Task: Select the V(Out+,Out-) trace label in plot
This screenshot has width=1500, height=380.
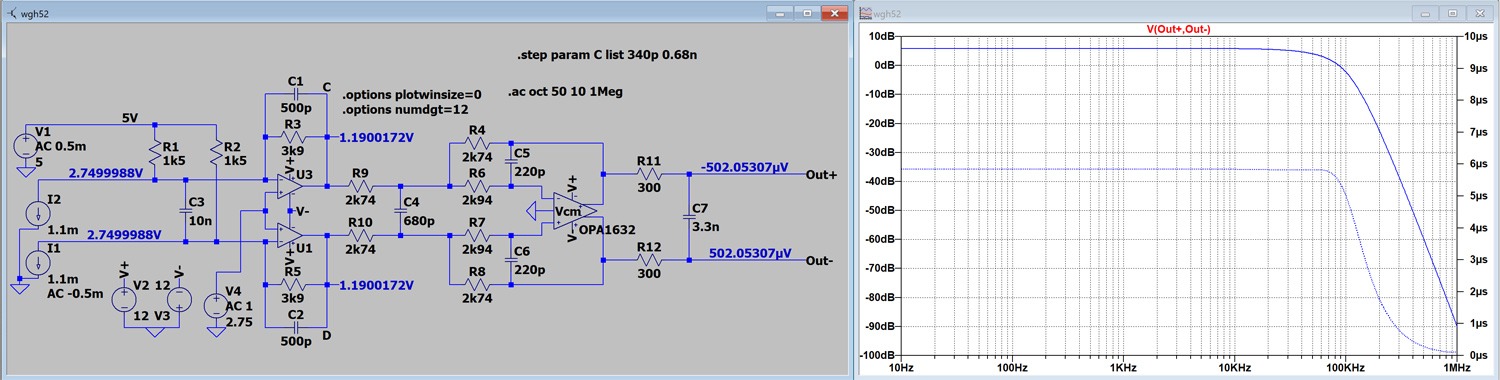Action: [x=1179, y=29]
